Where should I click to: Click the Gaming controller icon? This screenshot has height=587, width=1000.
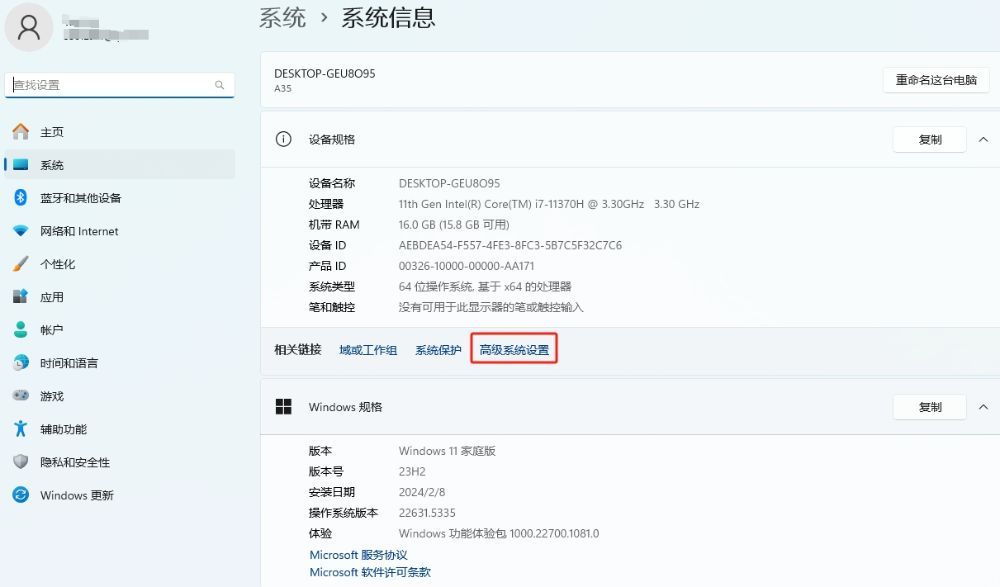click(x=20, y=396)
